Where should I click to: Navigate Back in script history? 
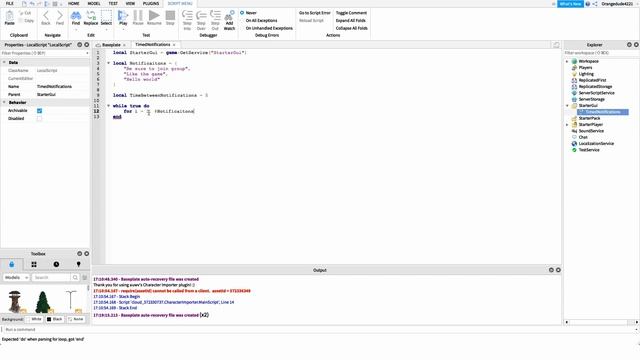pyautogui.click(x=46, y=18)
